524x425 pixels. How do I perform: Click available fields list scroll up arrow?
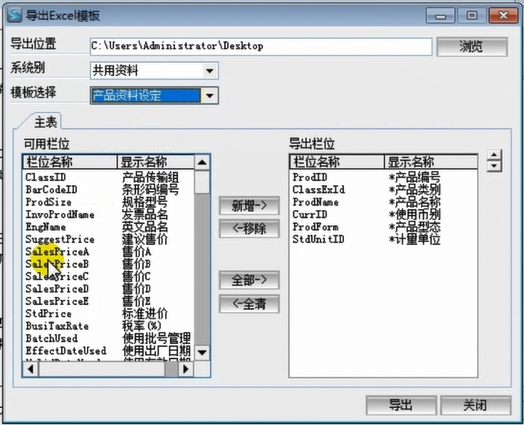(x=202, y=162)
